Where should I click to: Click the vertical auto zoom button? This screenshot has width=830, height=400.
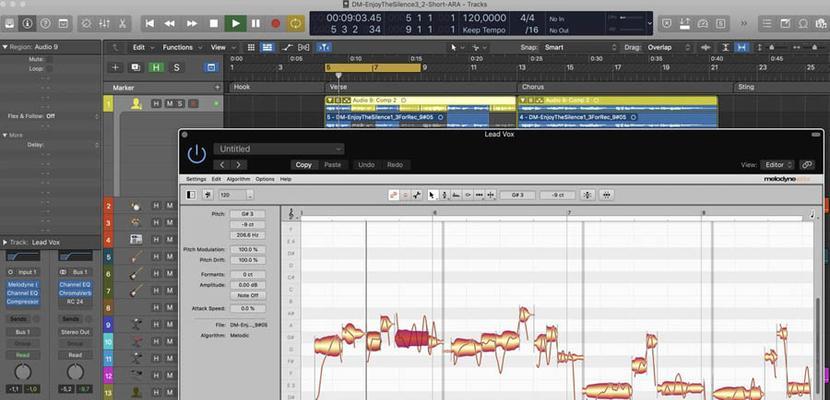[x=726, y=48]
